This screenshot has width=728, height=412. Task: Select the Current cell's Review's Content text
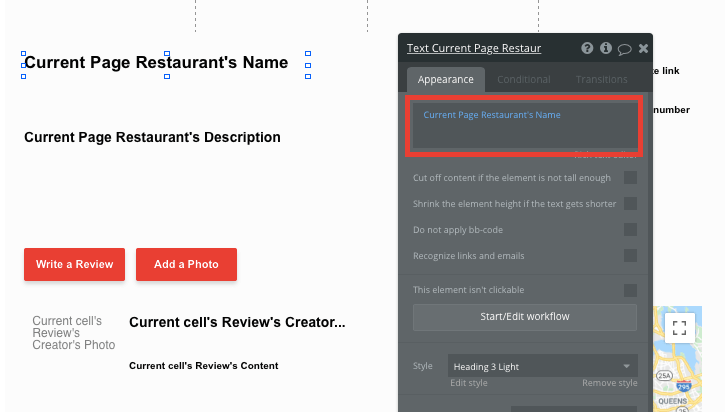click(204, 366)
